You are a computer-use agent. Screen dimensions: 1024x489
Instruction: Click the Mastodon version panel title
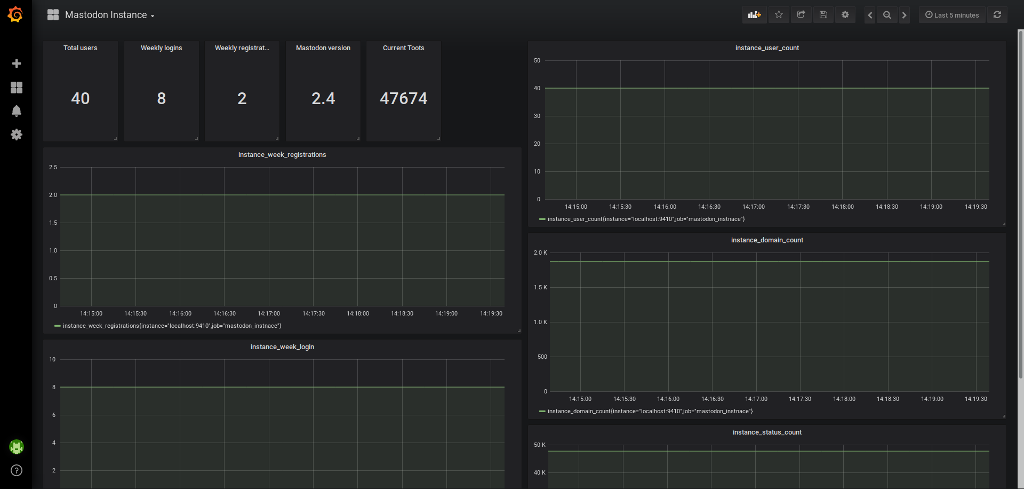[323, 48]
